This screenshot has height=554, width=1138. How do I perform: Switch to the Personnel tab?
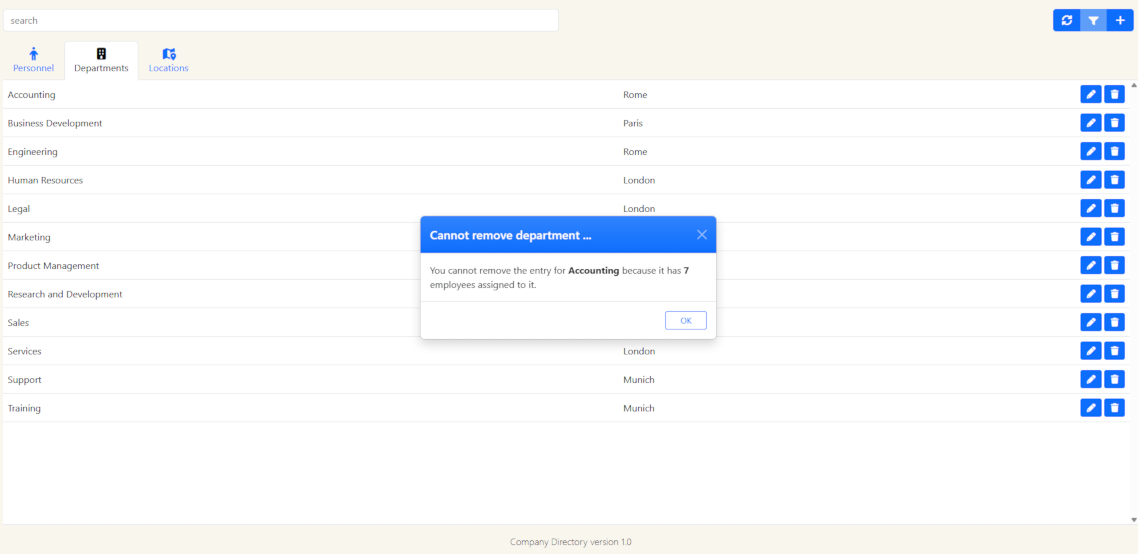[33, 60]
